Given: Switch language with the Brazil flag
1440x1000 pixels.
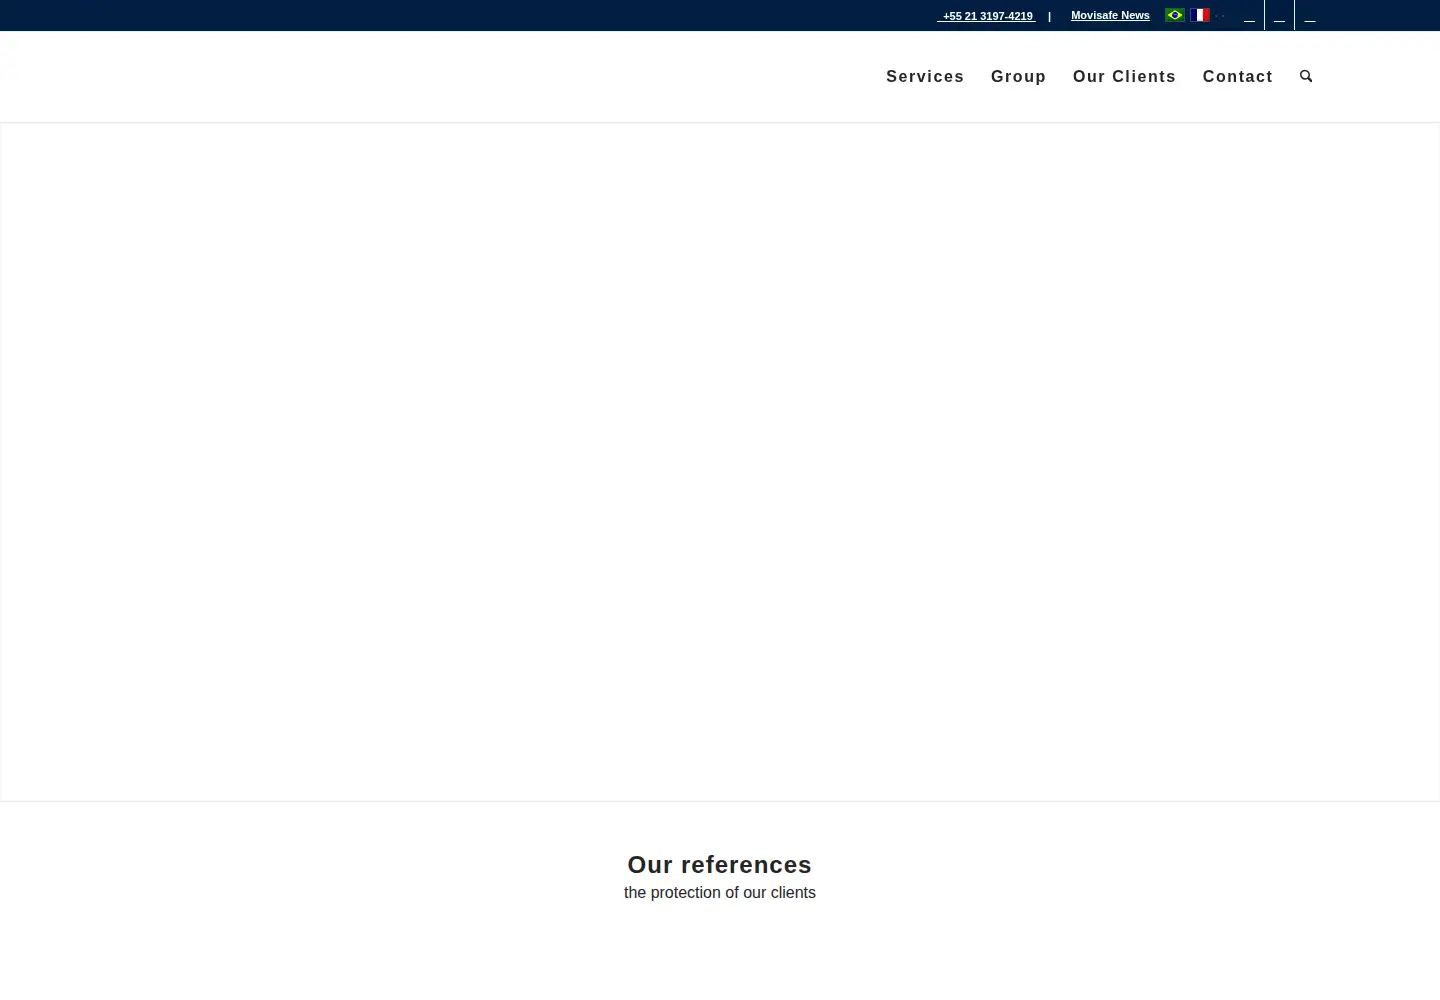Looking at the screenshot, I should click(x=1175, y=15).
